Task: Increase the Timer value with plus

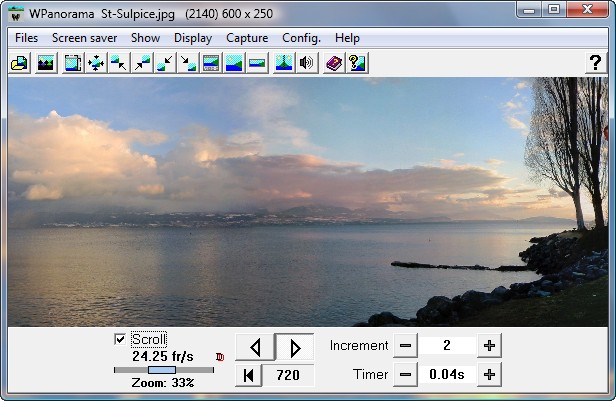Action: pos(489,375)
